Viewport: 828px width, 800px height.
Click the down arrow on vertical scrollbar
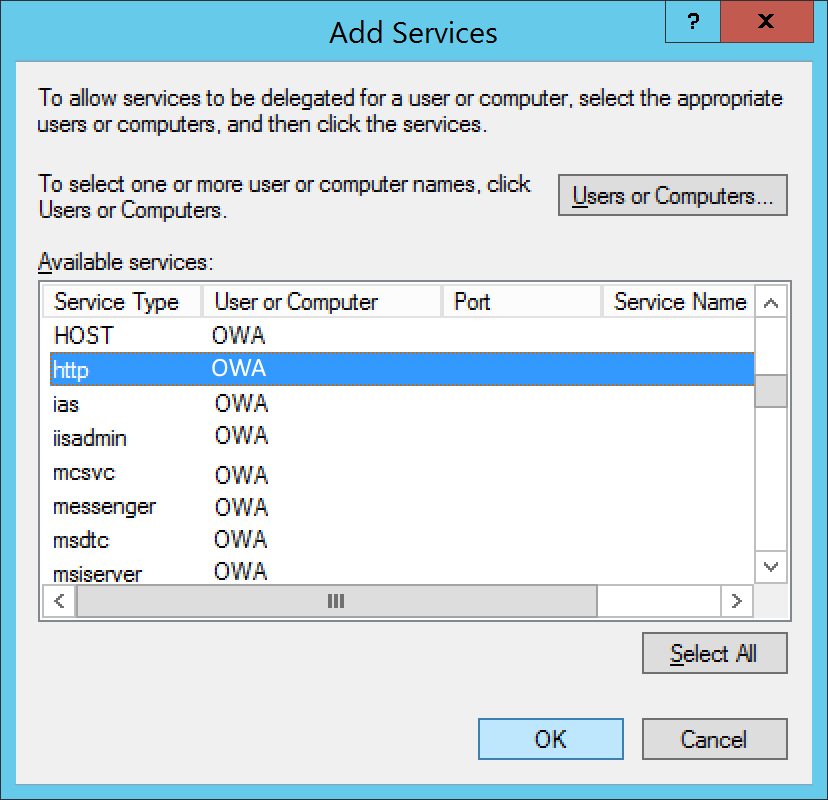[x=770, y=566]
